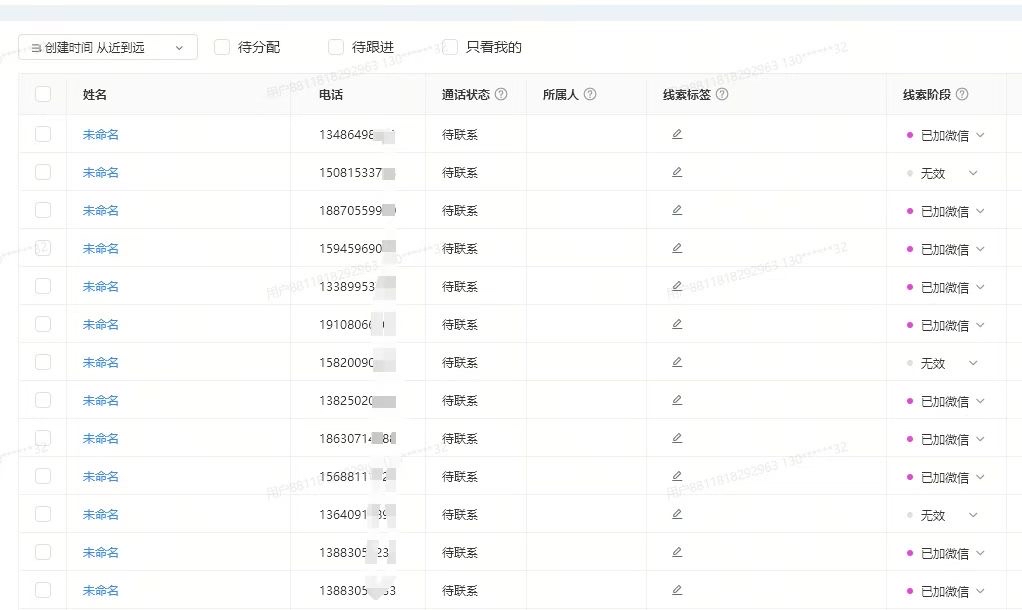
Task: Open stage dropdown for 13825020 row
Action: tap(946, 401)
